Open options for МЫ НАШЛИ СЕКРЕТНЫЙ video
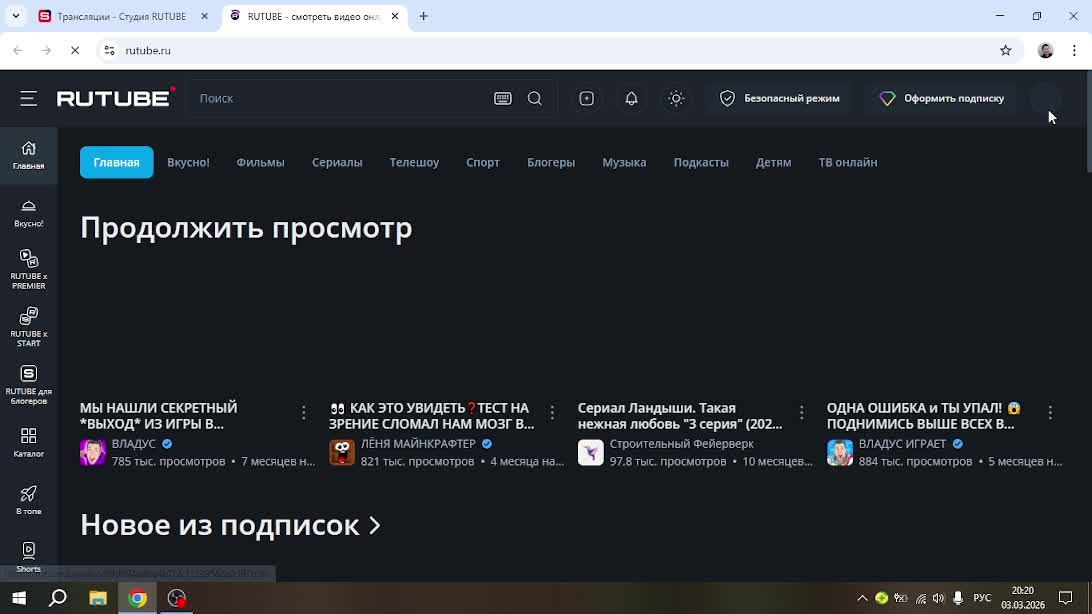 coord(304,413)
